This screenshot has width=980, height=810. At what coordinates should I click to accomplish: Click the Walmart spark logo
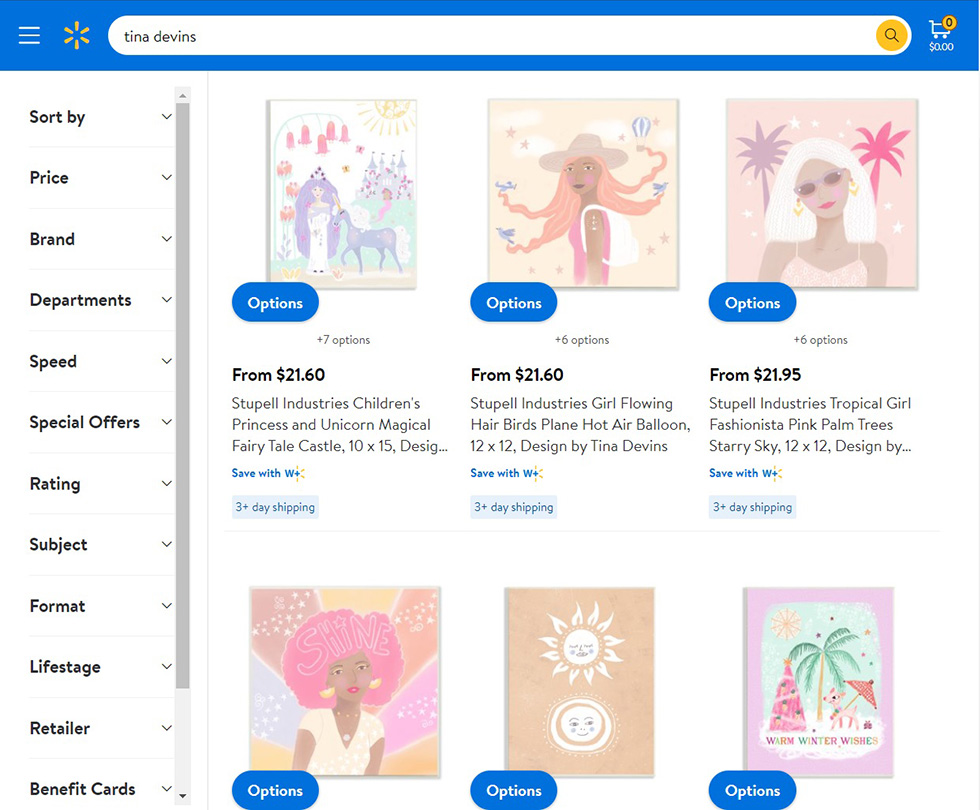point(77,36)
